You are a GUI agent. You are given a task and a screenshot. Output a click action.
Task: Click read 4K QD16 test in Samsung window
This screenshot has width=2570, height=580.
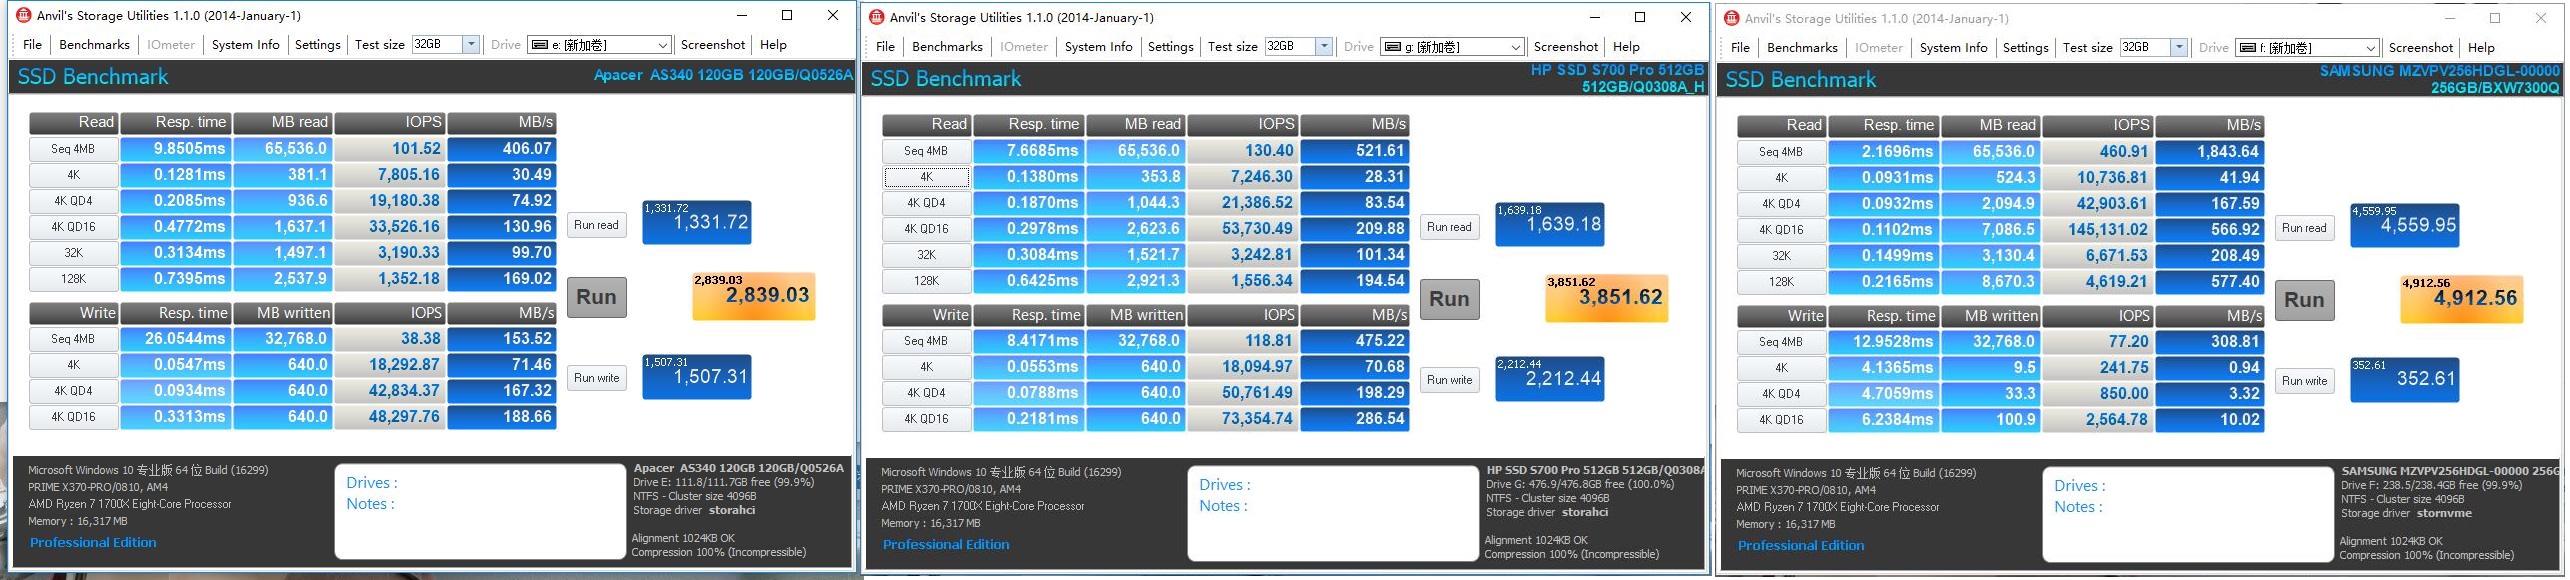1781,230
